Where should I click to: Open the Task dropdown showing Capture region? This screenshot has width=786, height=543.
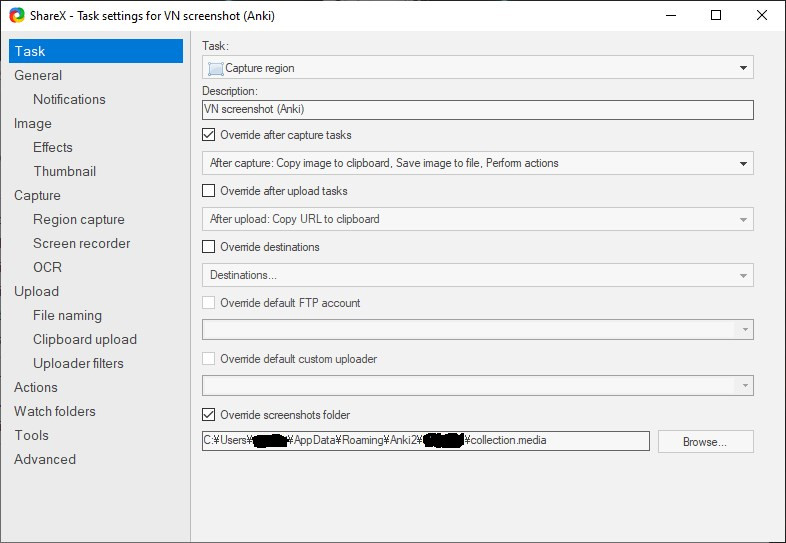click(478, 68)
